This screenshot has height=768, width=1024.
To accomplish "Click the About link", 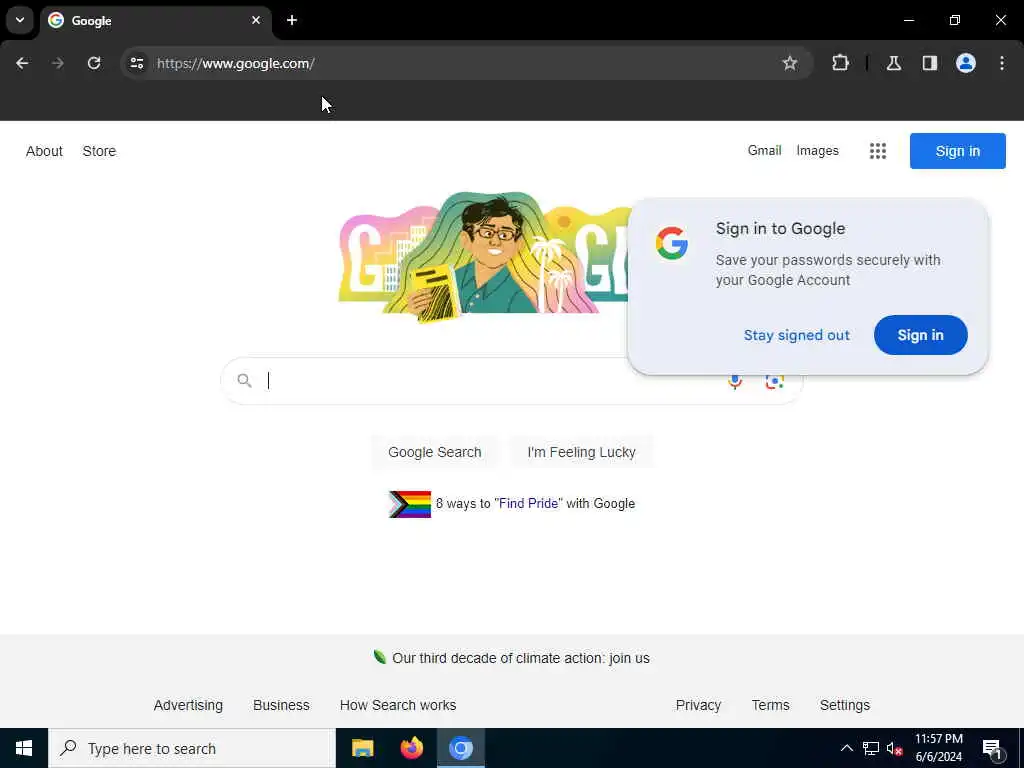I will click(44, 151).
